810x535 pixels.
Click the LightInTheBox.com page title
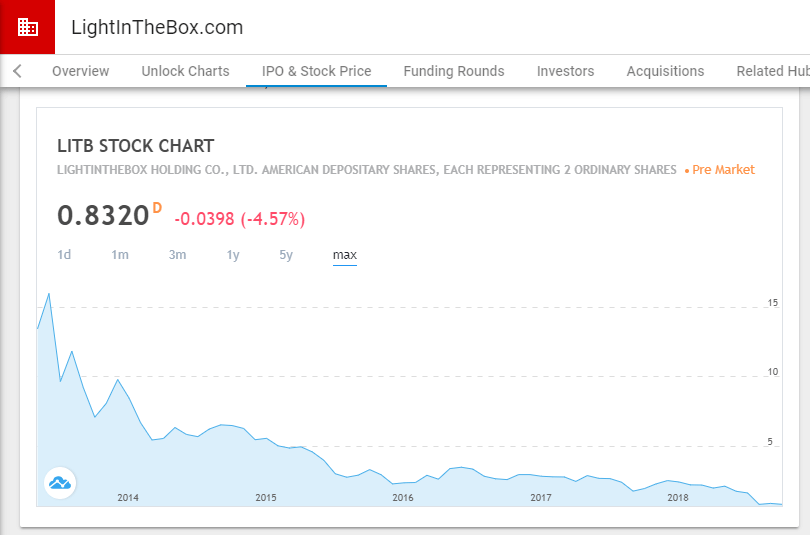157,27
